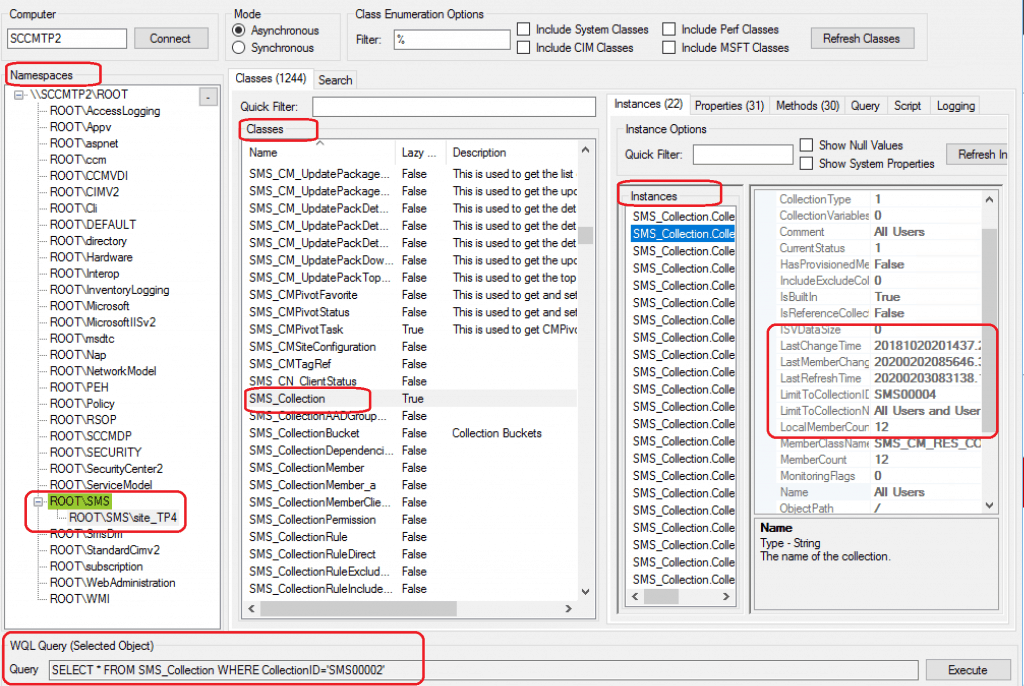Click the class enumeration Filter field
1024x686 pixels.
452,40
